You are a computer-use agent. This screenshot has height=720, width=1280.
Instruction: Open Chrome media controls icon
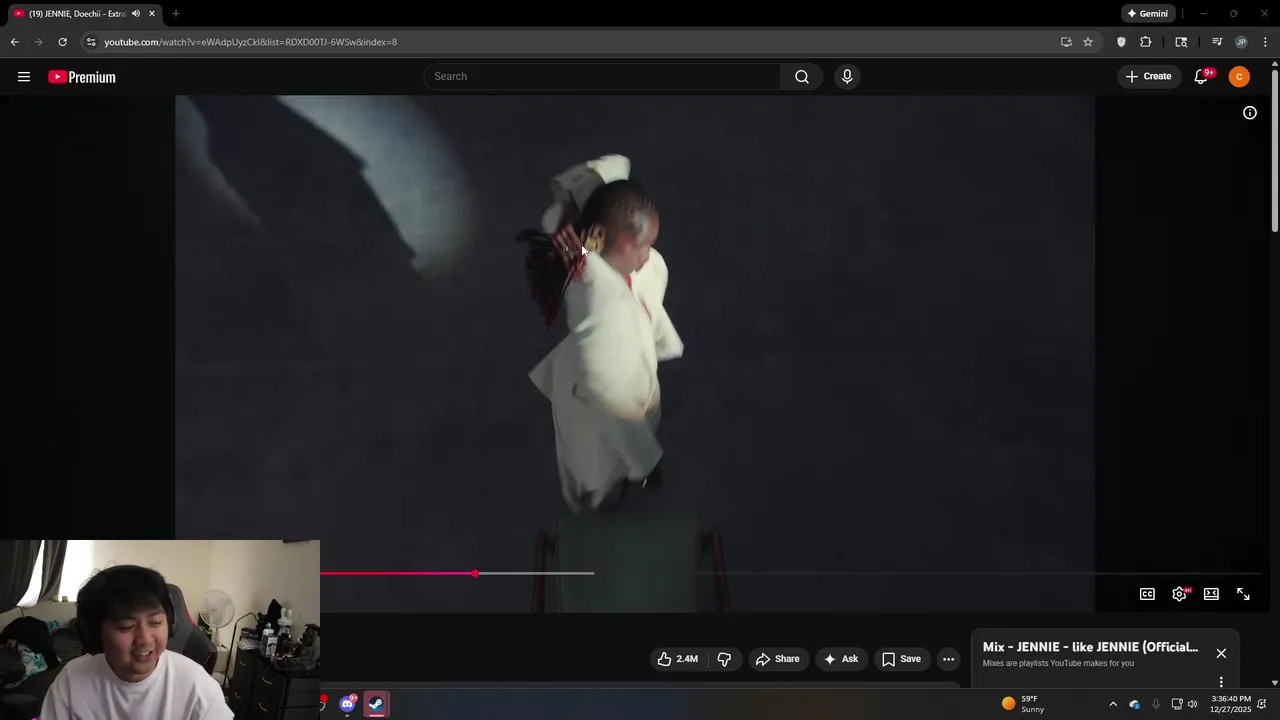(1217, 42)
